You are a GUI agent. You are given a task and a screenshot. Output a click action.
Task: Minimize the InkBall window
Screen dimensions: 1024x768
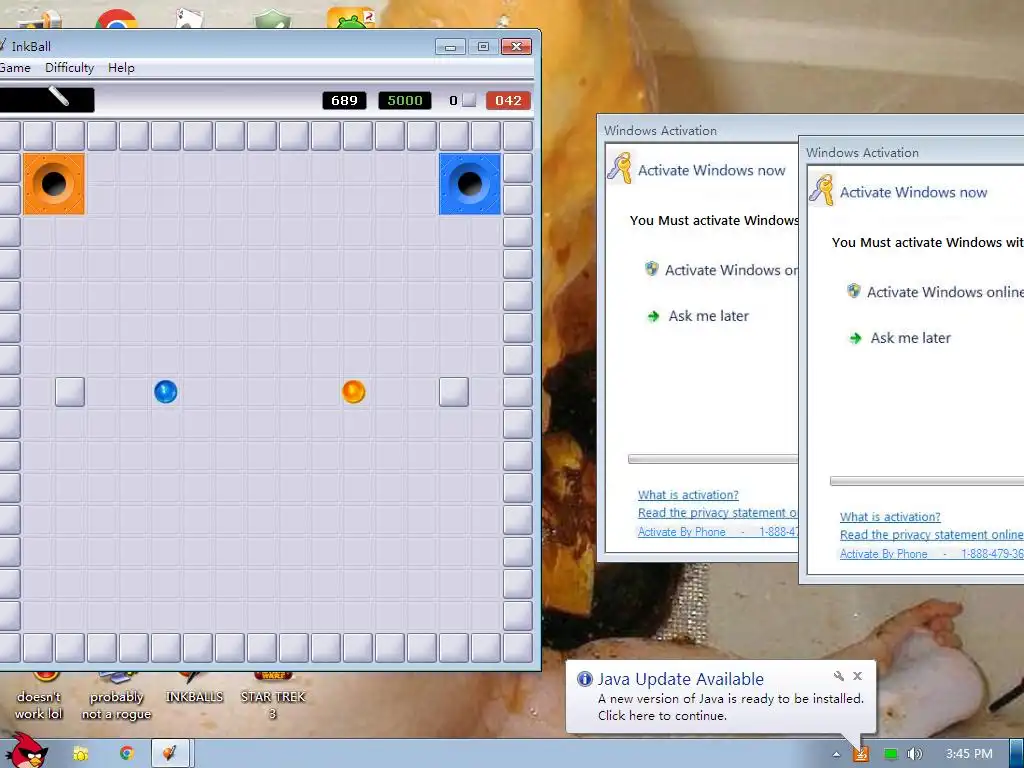point(450,46)
